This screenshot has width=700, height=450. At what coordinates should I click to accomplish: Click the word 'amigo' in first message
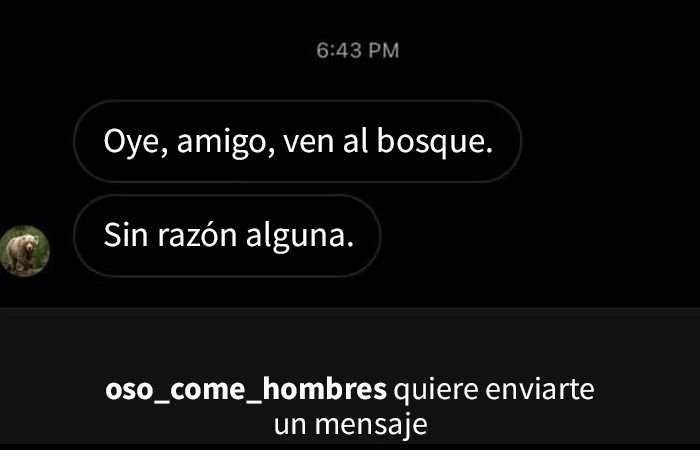(221, 143)
